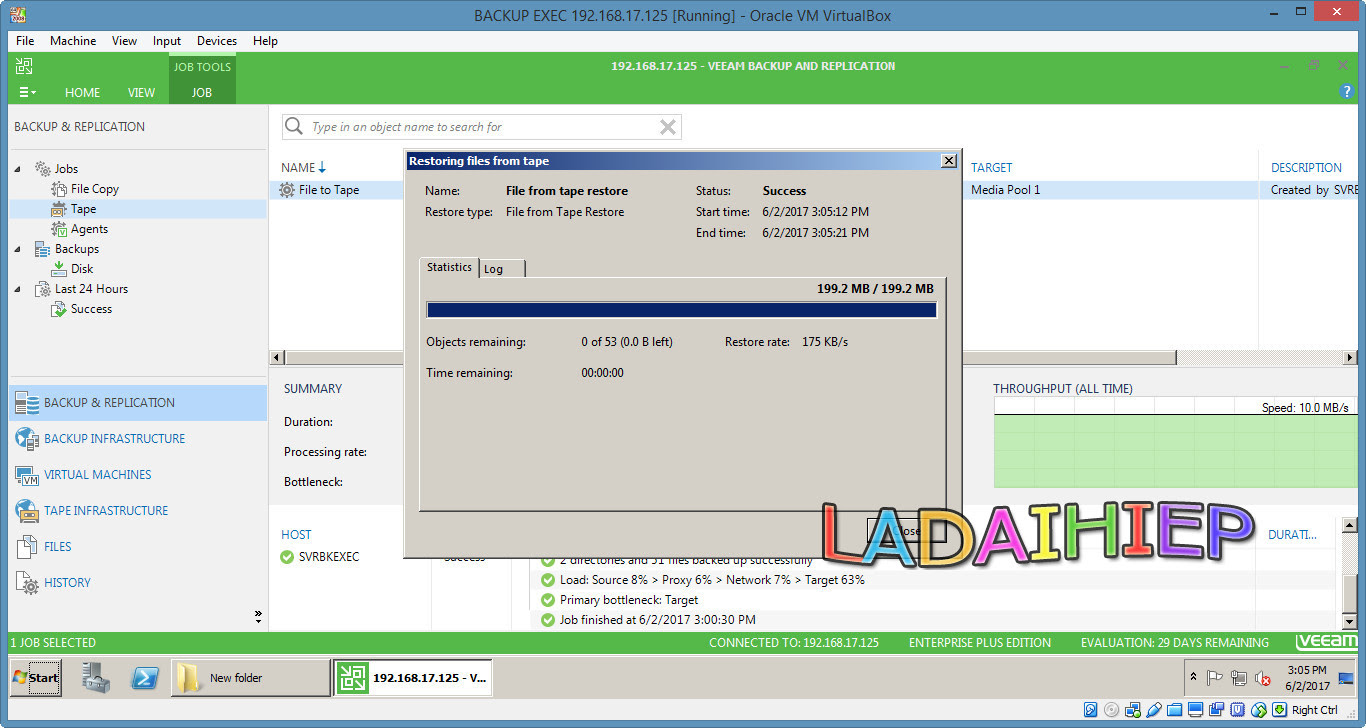Select File Copy under Jobs

tap(95, 189)
